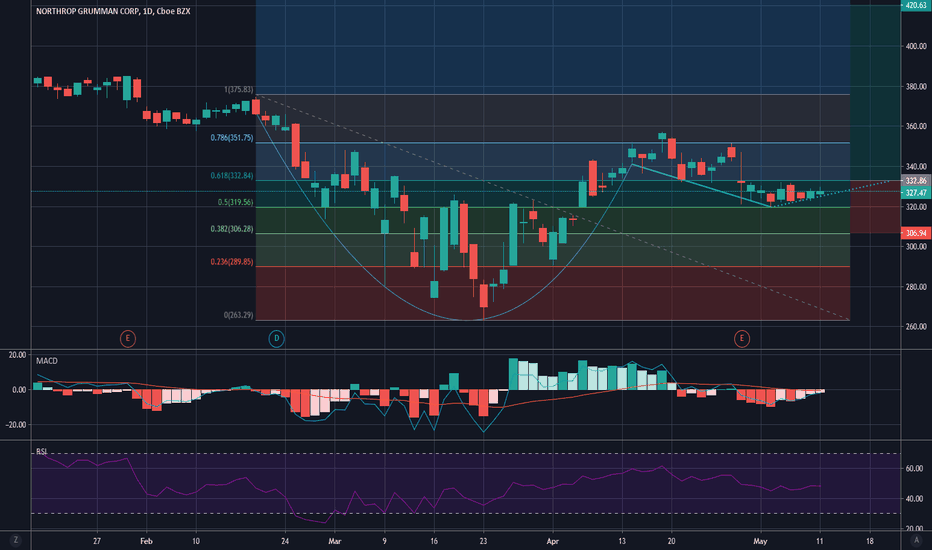Click the 0.786(351.75) Fibonacci level label
The image size is (932, 550).
pos(232,138)
